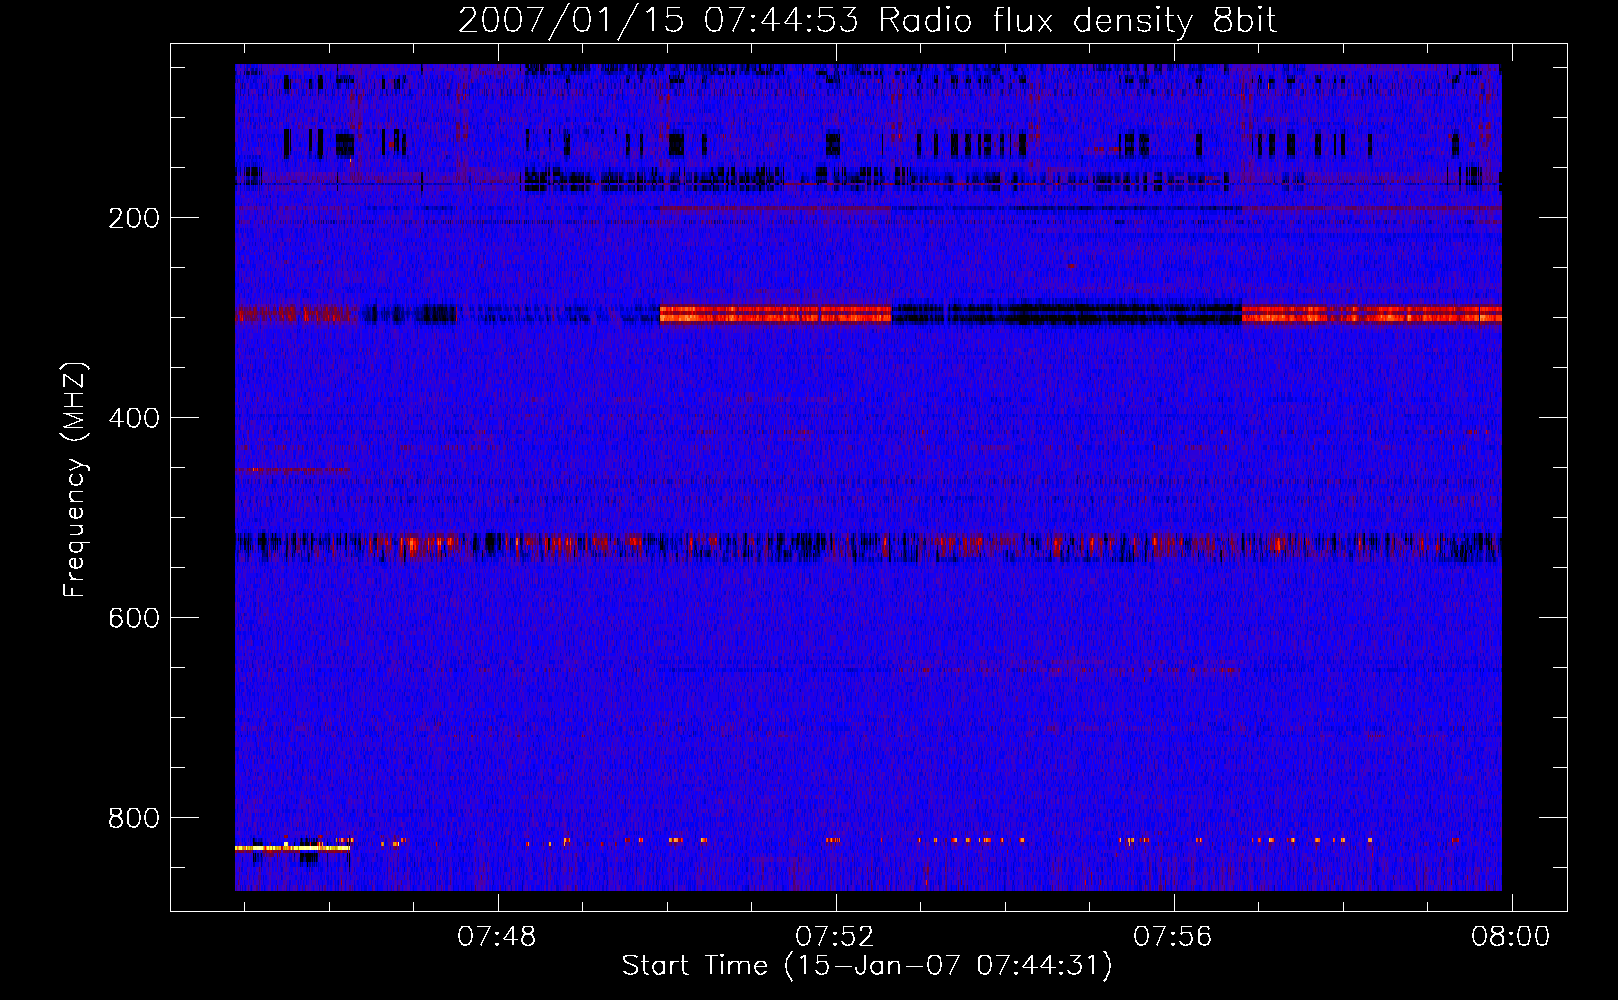
Task: Click the 'Frequency (MHZ)' y-axis label
Action: point(75,480)
